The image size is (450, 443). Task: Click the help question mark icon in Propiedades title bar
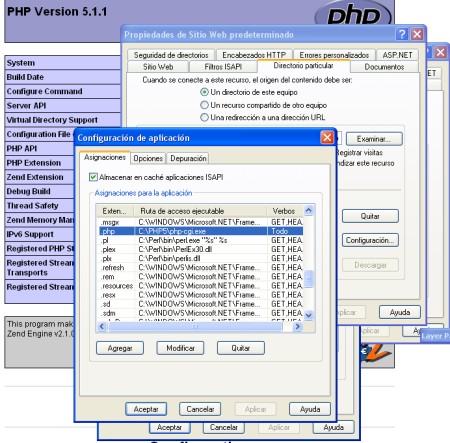click(x=402, y=34)
